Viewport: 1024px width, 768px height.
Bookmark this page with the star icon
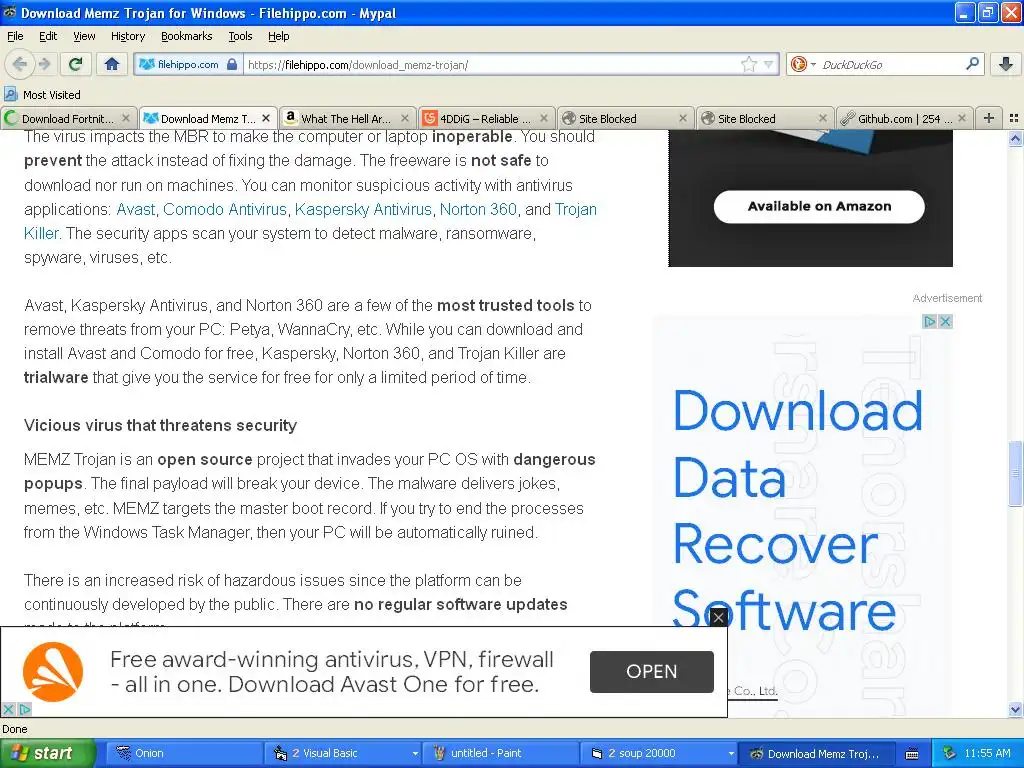click(x=748, y=64)
